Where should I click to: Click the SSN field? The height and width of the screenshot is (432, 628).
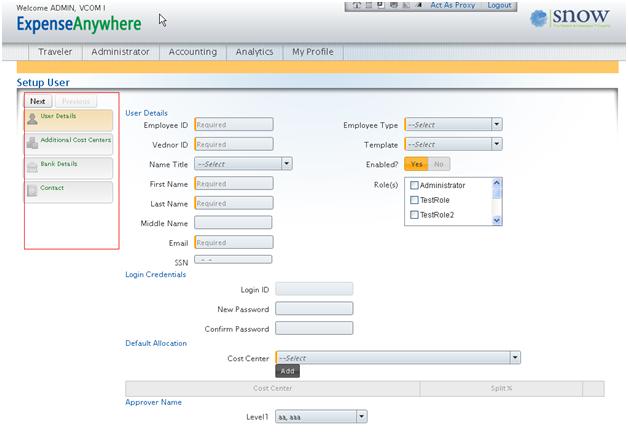point(233,259)
